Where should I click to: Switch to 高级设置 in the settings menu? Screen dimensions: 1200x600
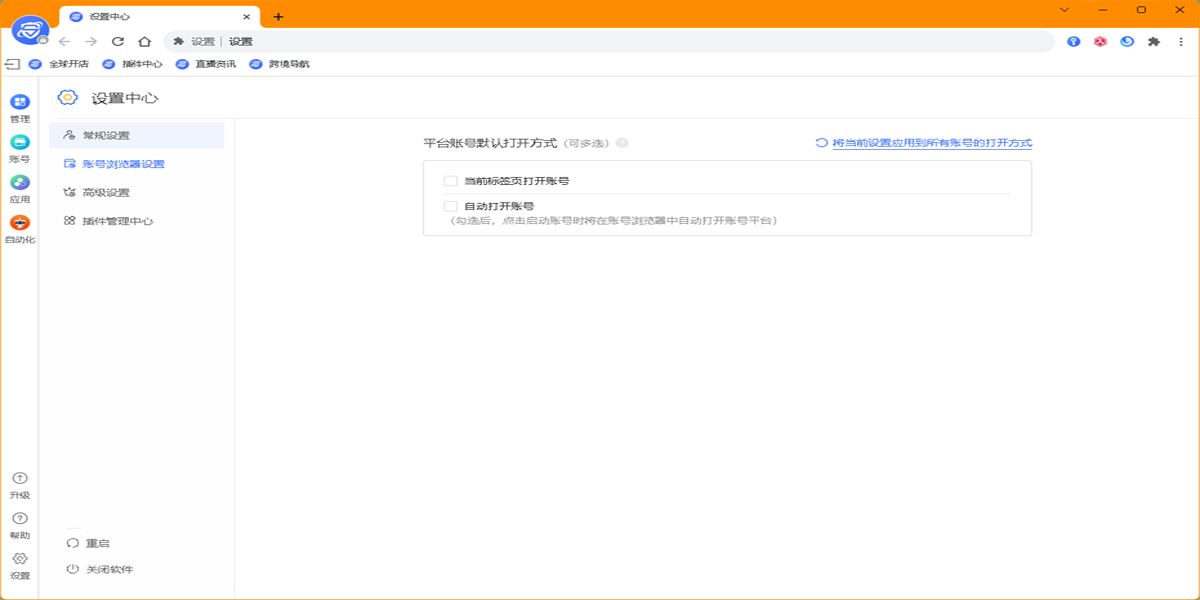106,192
